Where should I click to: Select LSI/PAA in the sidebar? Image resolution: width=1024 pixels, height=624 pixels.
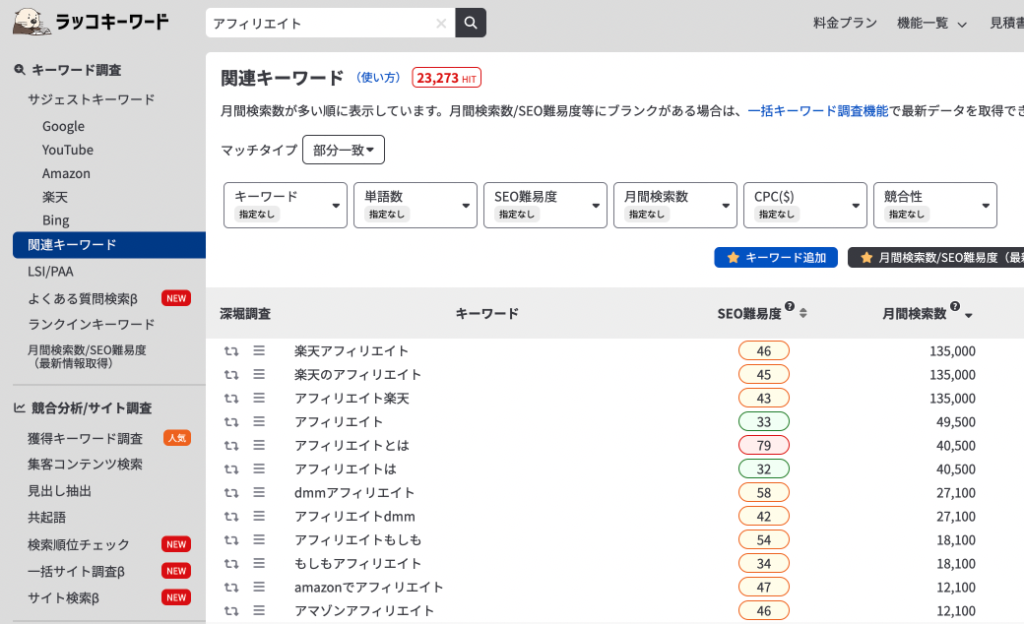click(50, 271)
